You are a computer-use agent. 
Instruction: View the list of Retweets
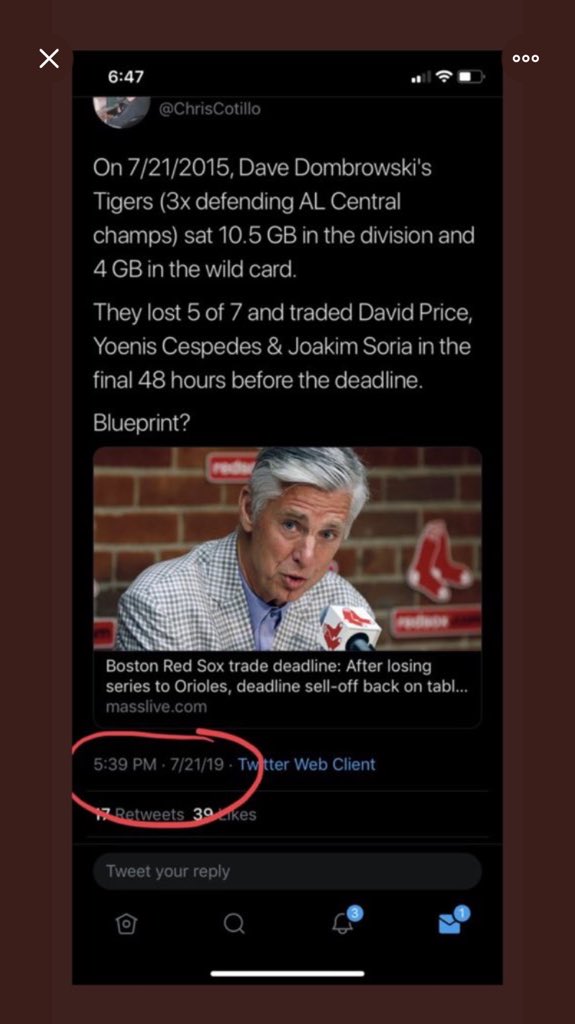click(140, 814)
